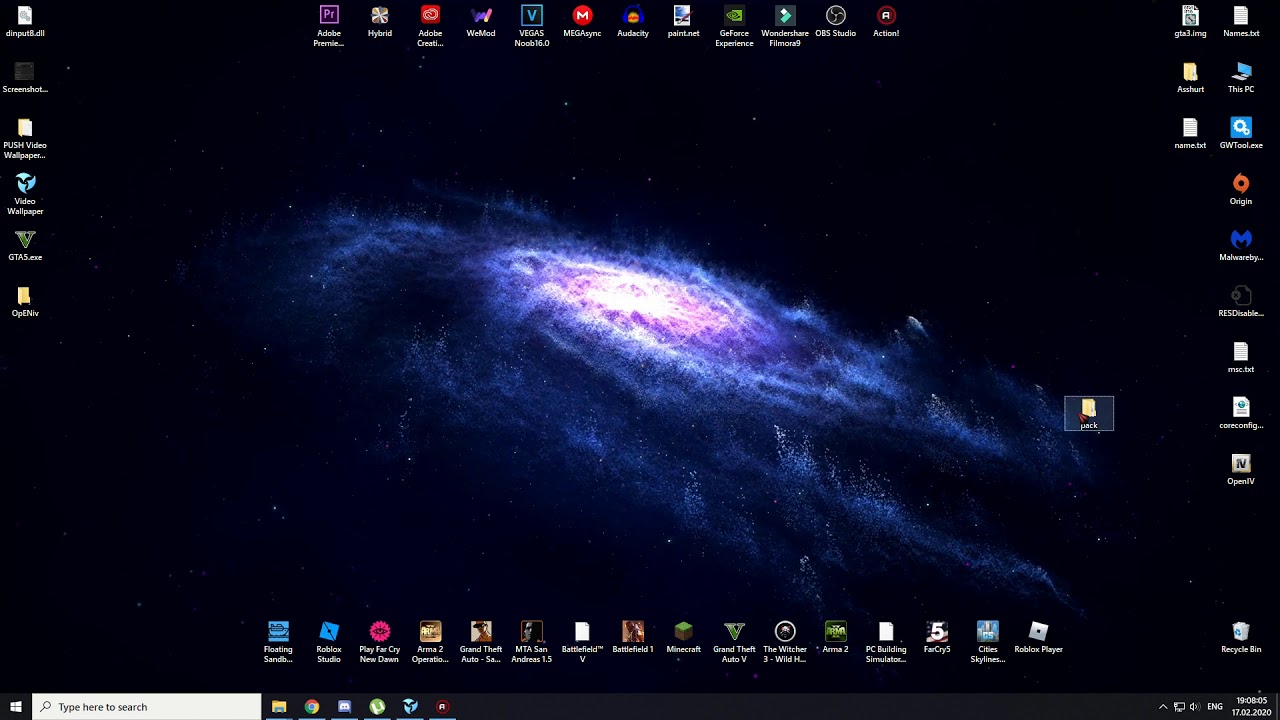Select PUSH Video Wallpaper folder icon
The image size is (1280, 720).
click(x=25, y=138)
